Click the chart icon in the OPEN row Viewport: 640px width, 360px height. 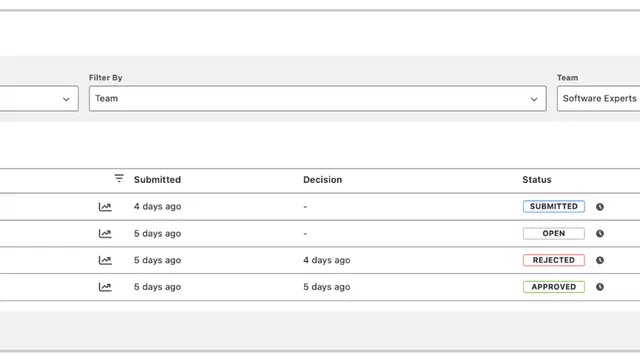click(105, 233)
